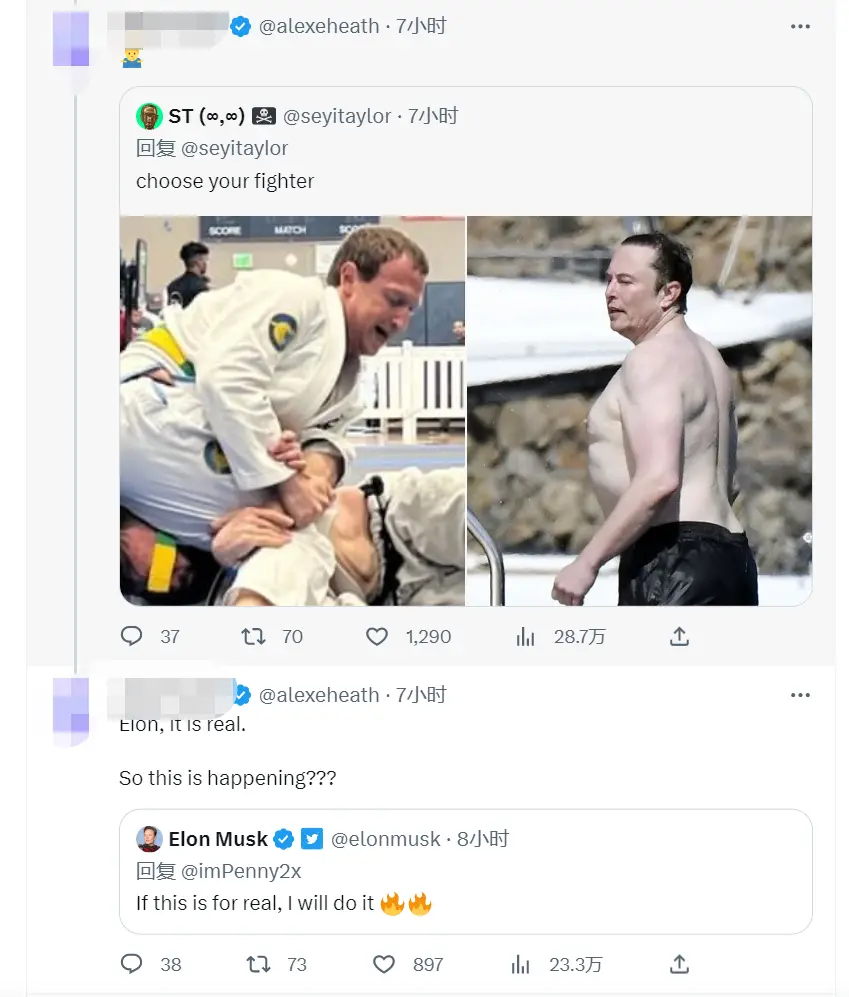Open the jiu-jitsu match photo on left
849x997 pixels.
[292, 410]
